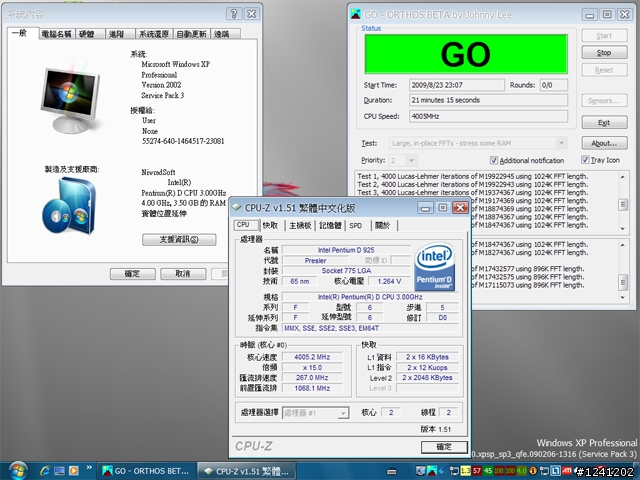The width and height of the screenshot is (640, 480).
Task: Launch Internet Explorer from quick launch
Action: tap(44, 471)
